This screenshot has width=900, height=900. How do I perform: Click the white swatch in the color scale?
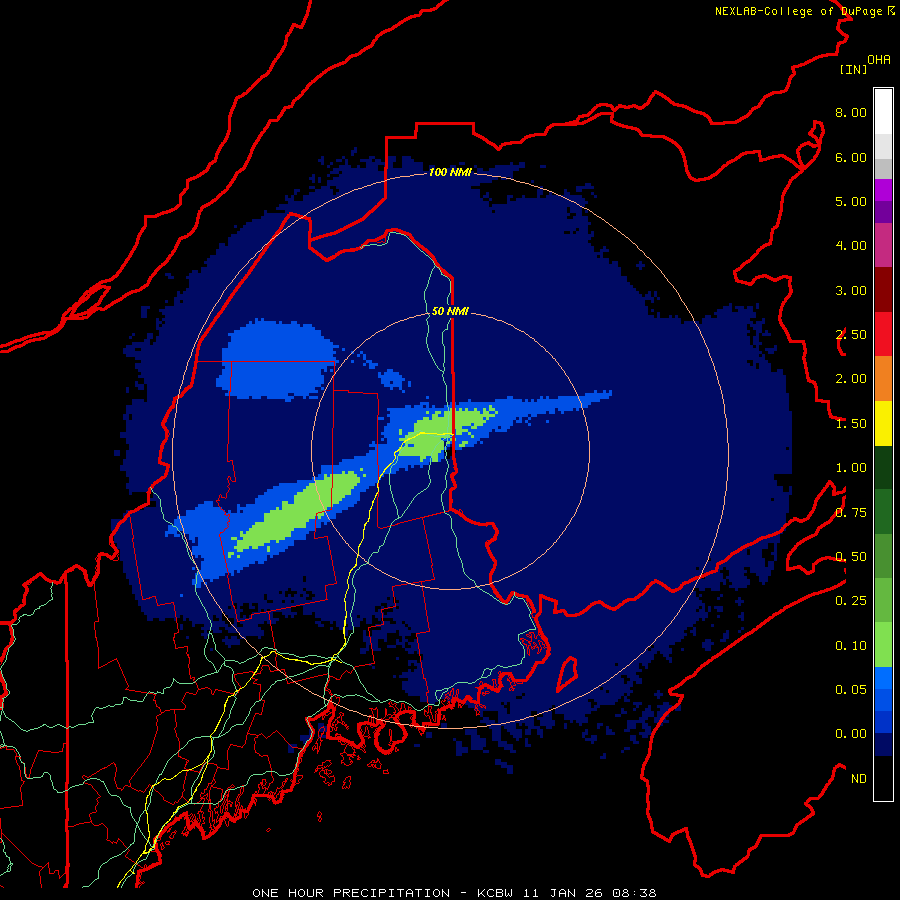click(883, 112)
